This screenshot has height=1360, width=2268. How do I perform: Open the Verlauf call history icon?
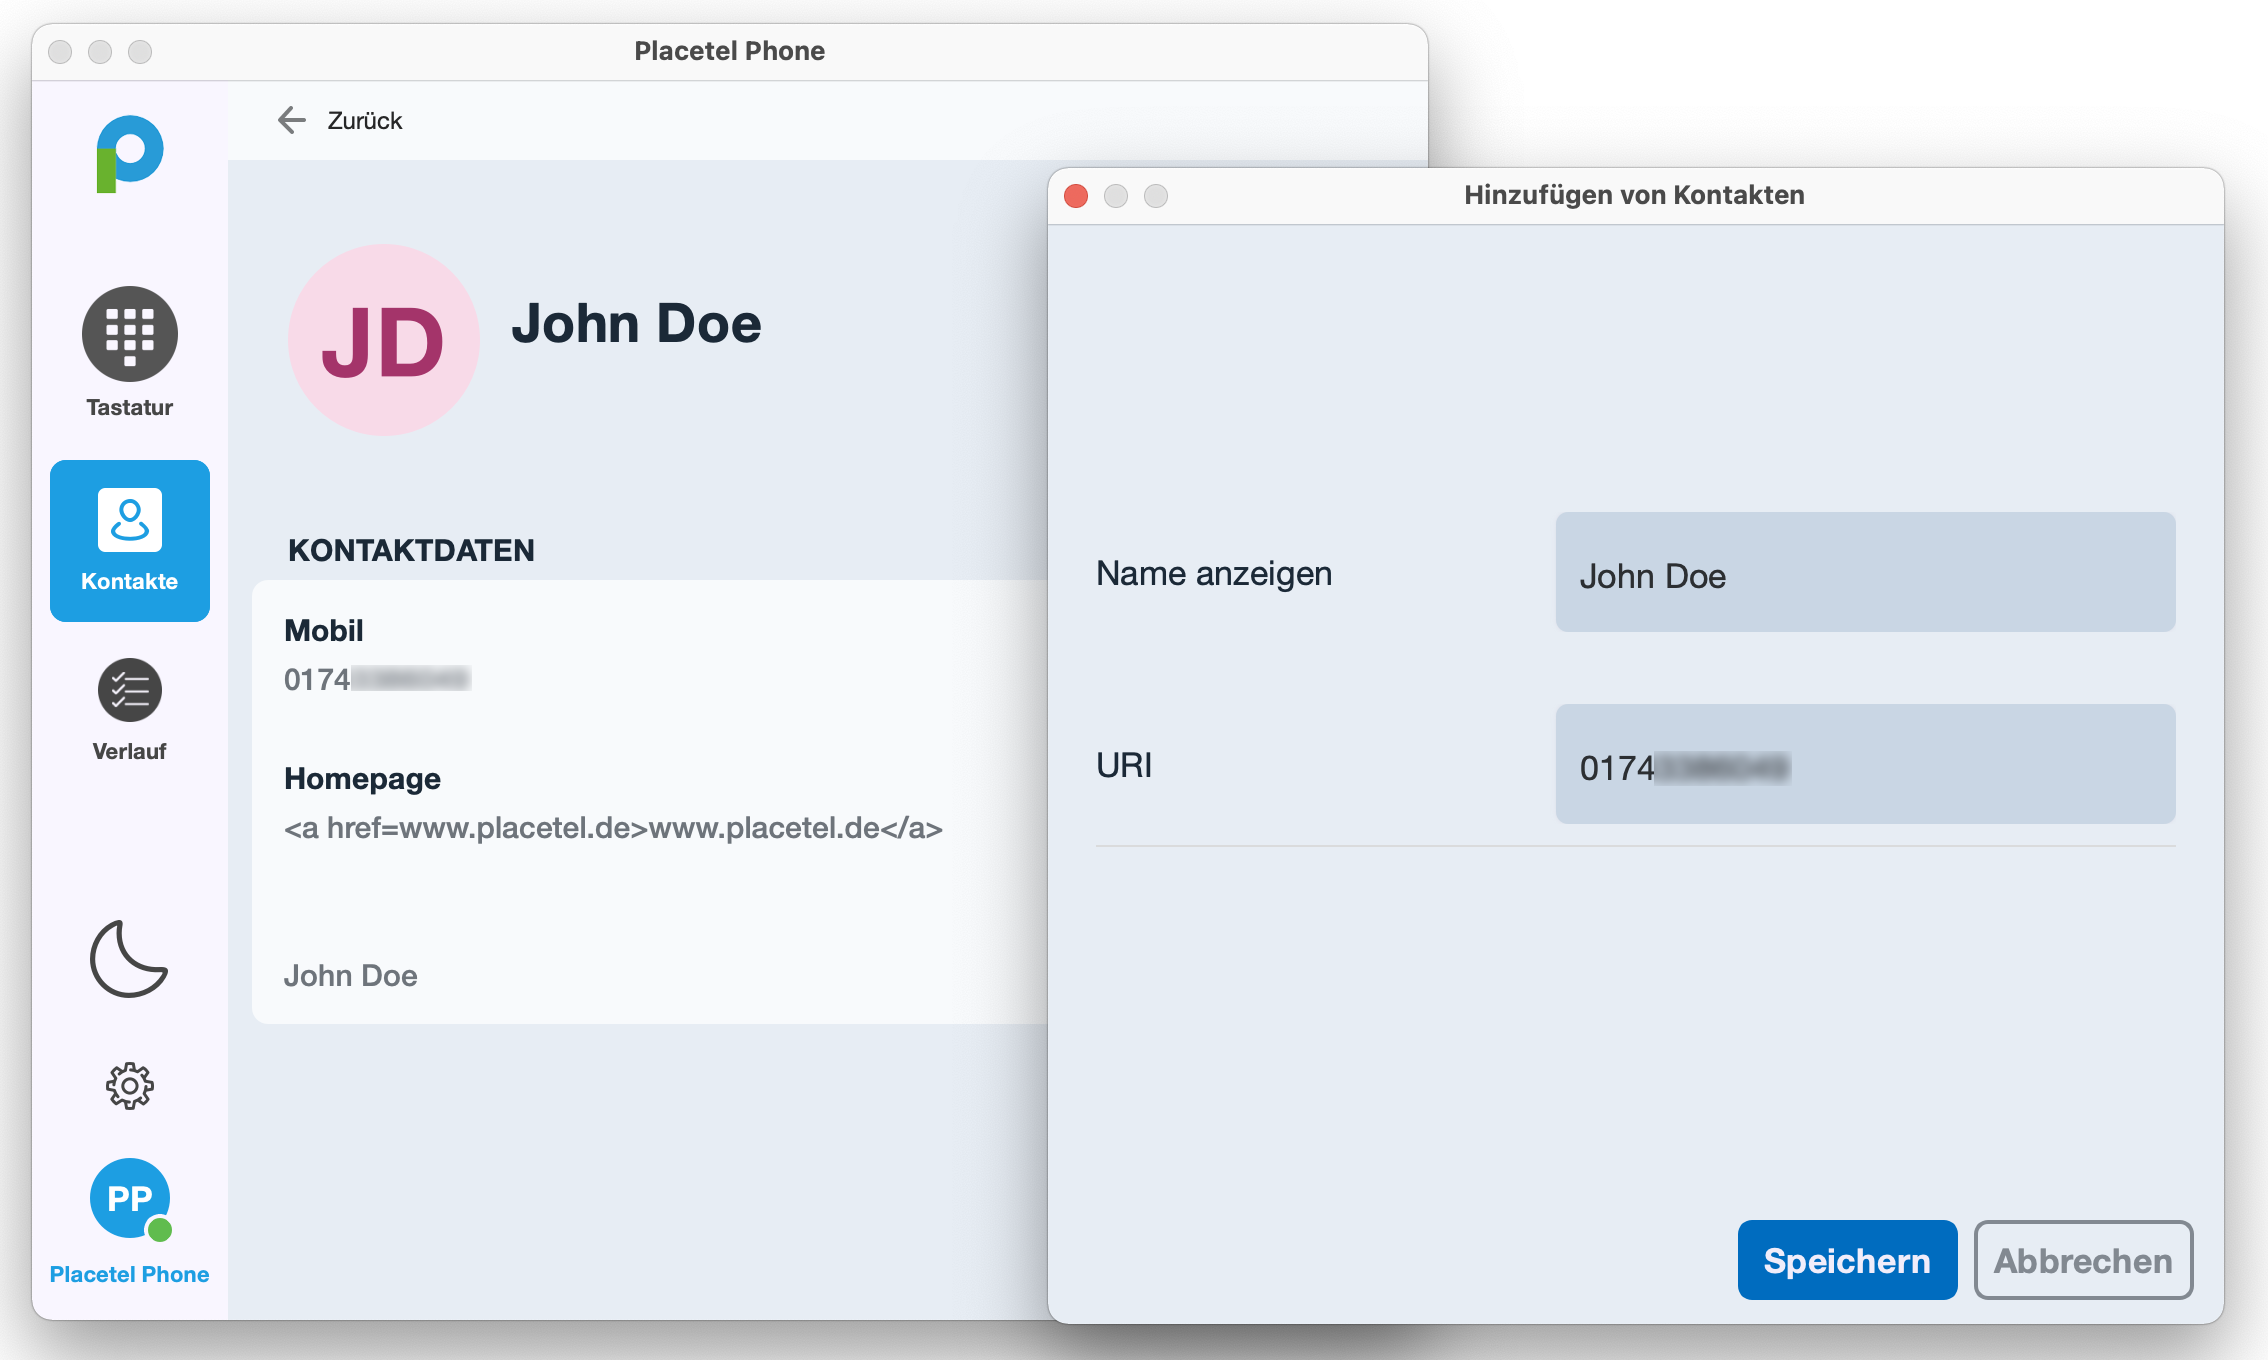pos(130,691)
